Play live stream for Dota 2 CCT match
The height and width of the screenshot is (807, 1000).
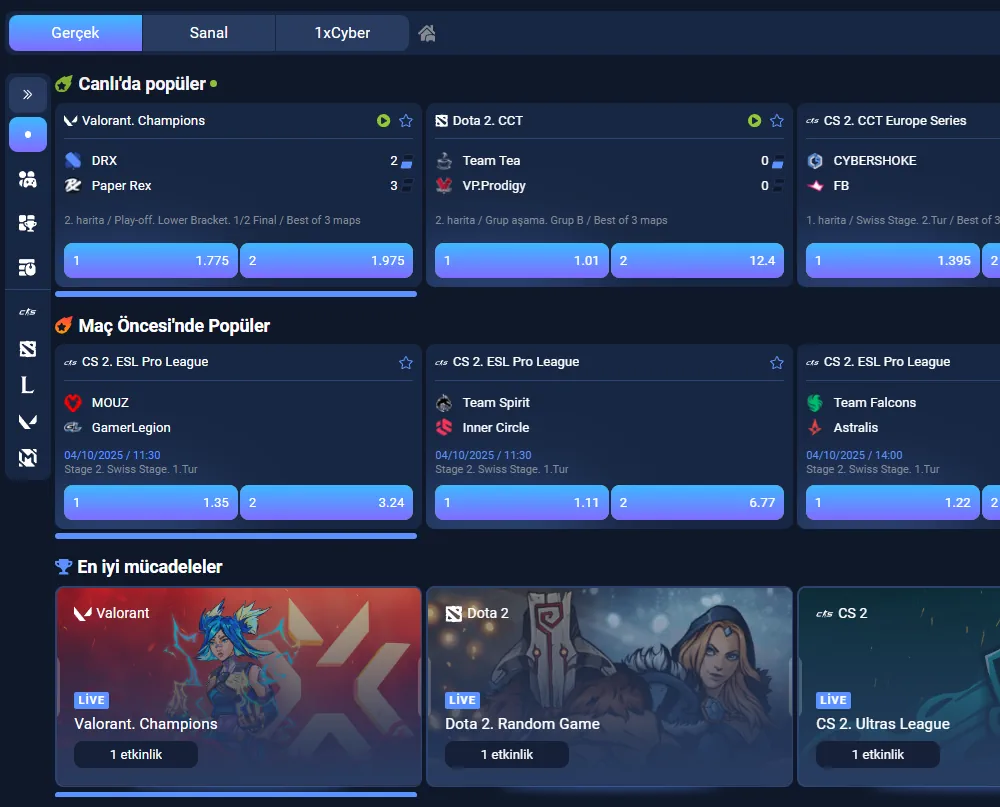coord(754,121)
